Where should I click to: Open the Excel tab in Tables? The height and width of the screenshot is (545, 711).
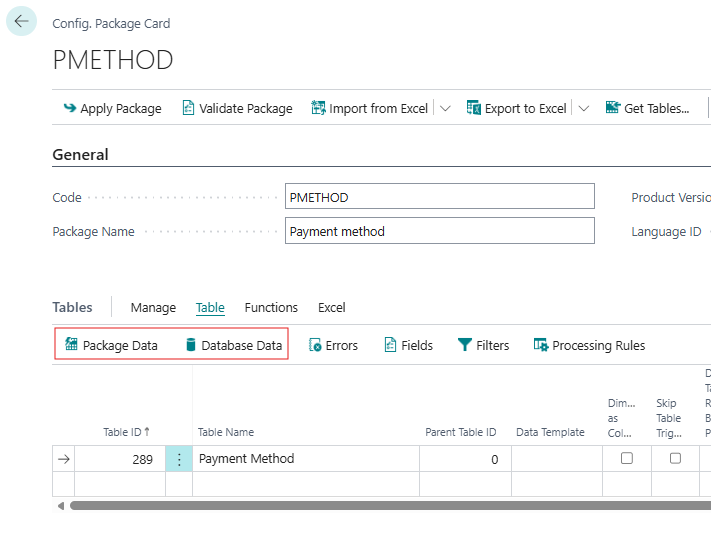click(331, 307)
